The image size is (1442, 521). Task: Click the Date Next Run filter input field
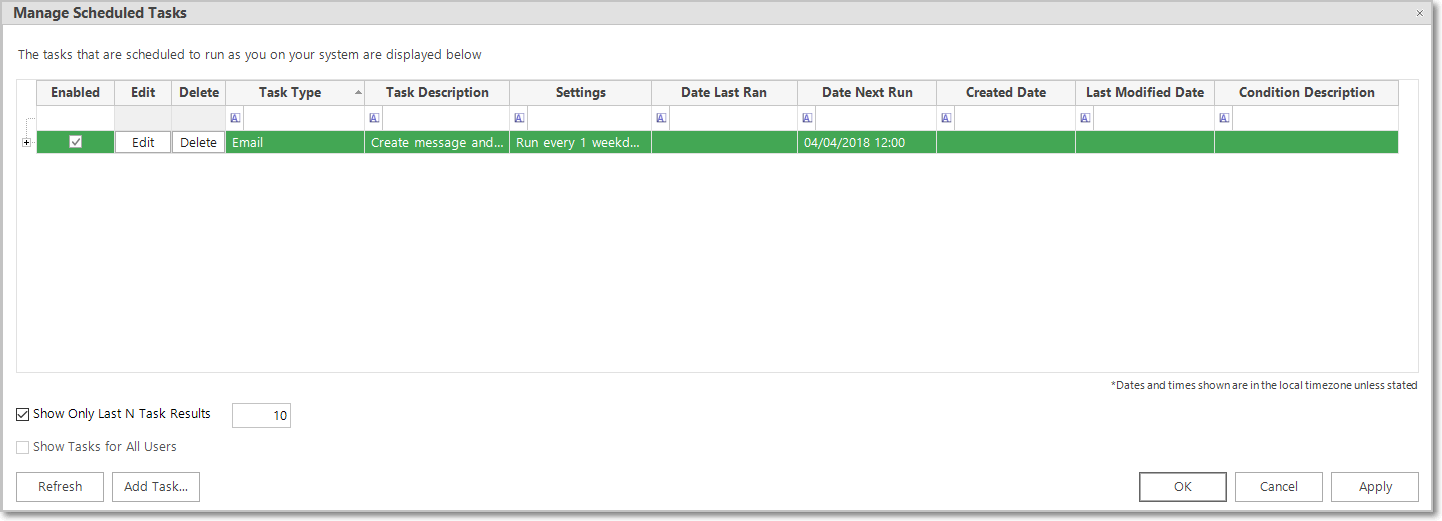(875, 118)
